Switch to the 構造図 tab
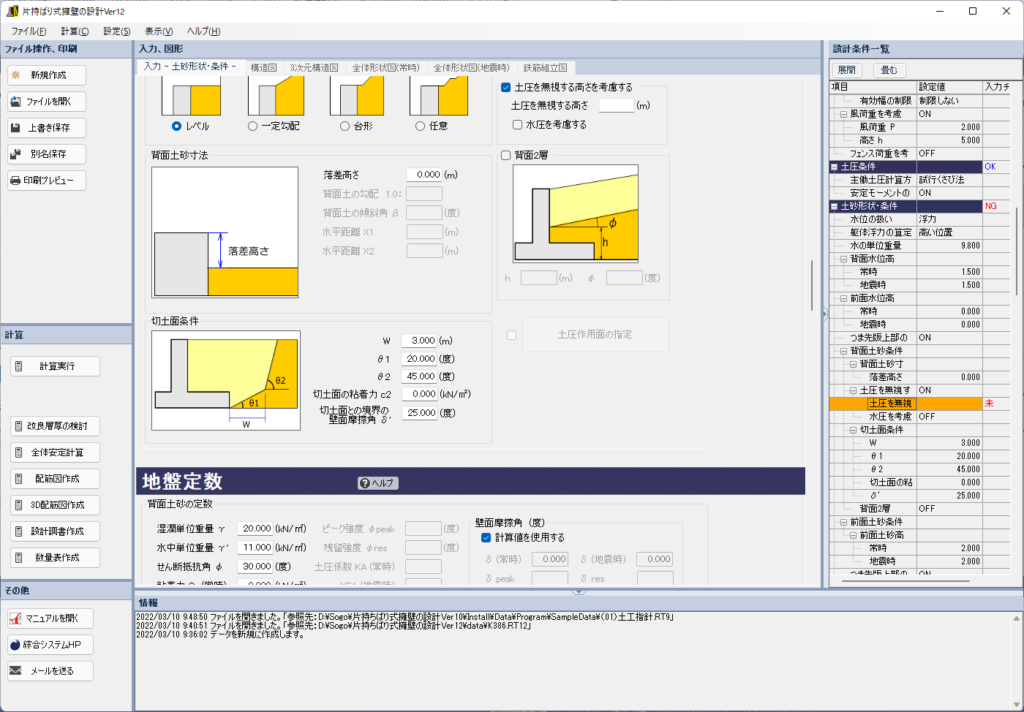The image size is (1024, 712). click(264, 67)
